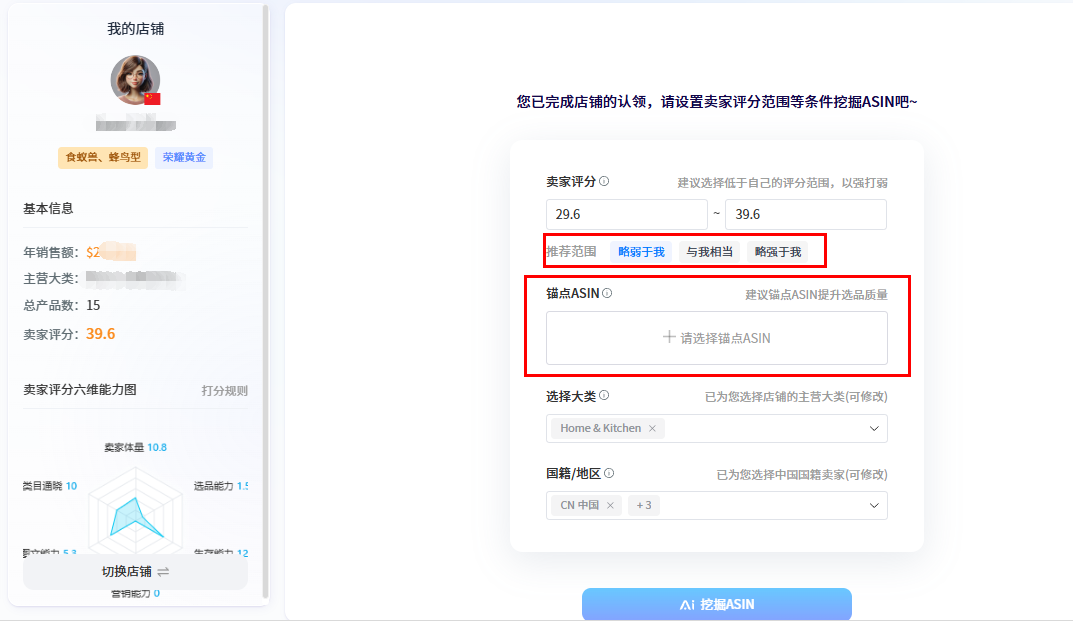Click the 29.6 minimum rating input field
Image resolution: width=1073 pixels, height=621 pixels.
(x=626, y=214)
